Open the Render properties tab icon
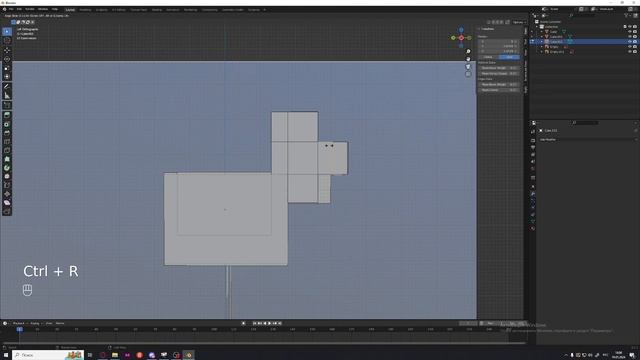The image size is (640, 360). pyautogui.click(x=533, y=140)
